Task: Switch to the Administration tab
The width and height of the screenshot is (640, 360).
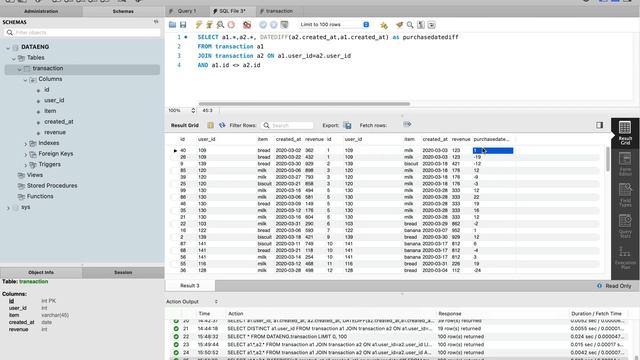Action: point(41,11)
